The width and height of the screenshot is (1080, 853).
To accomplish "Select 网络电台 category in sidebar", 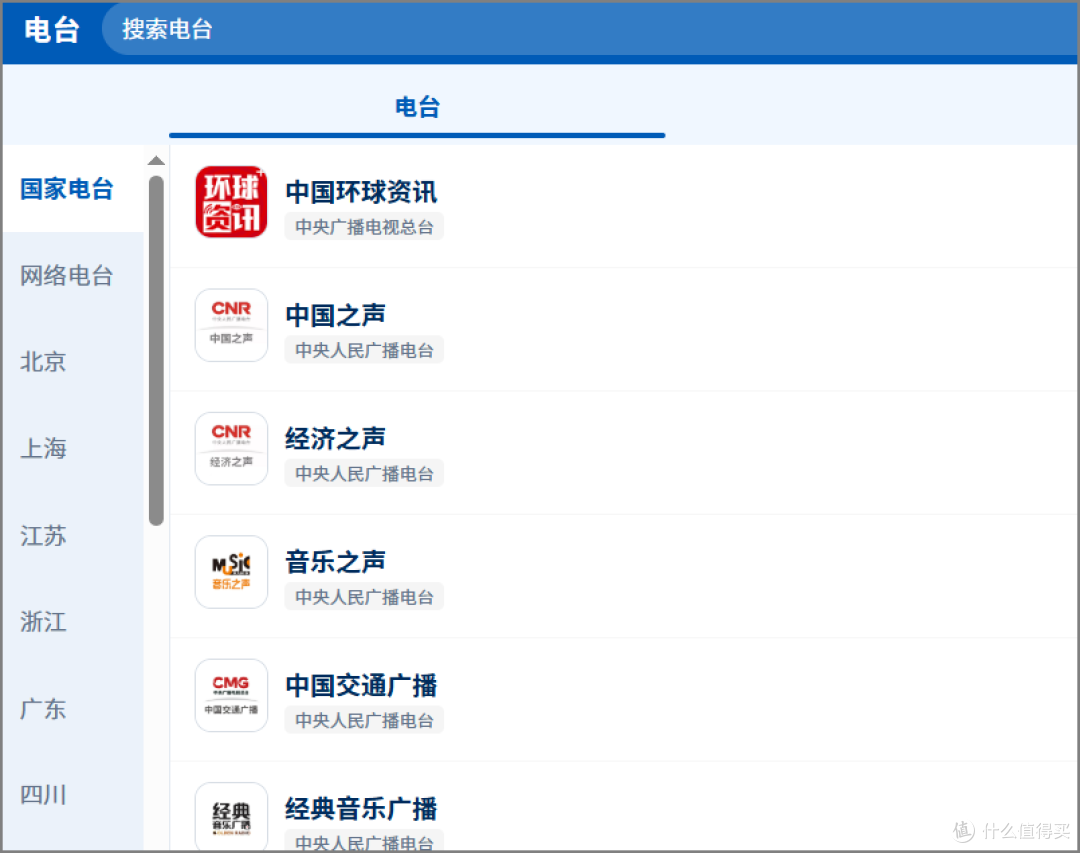I will pos(67,276).
